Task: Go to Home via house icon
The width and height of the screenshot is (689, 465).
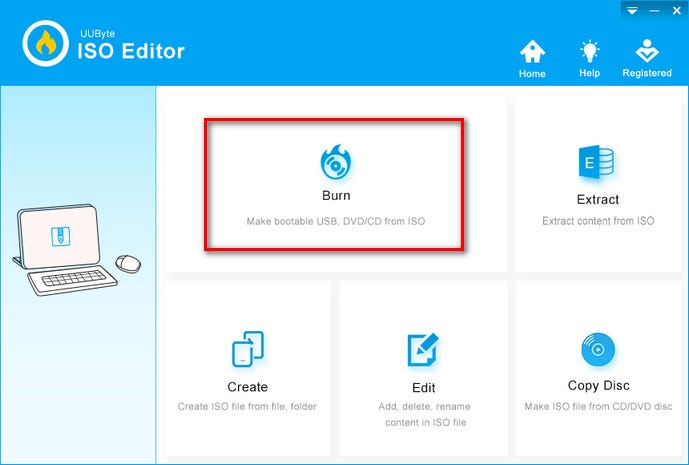Action: coord(532,52)
